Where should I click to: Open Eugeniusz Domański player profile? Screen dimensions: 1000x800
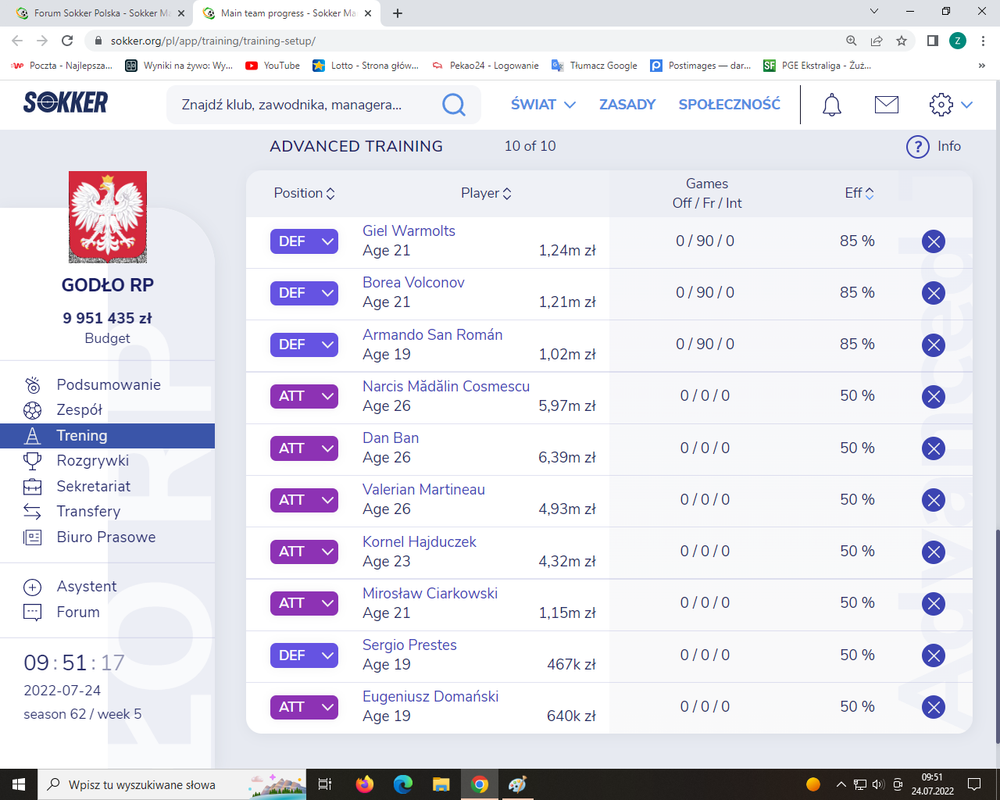tap(430, 697)
